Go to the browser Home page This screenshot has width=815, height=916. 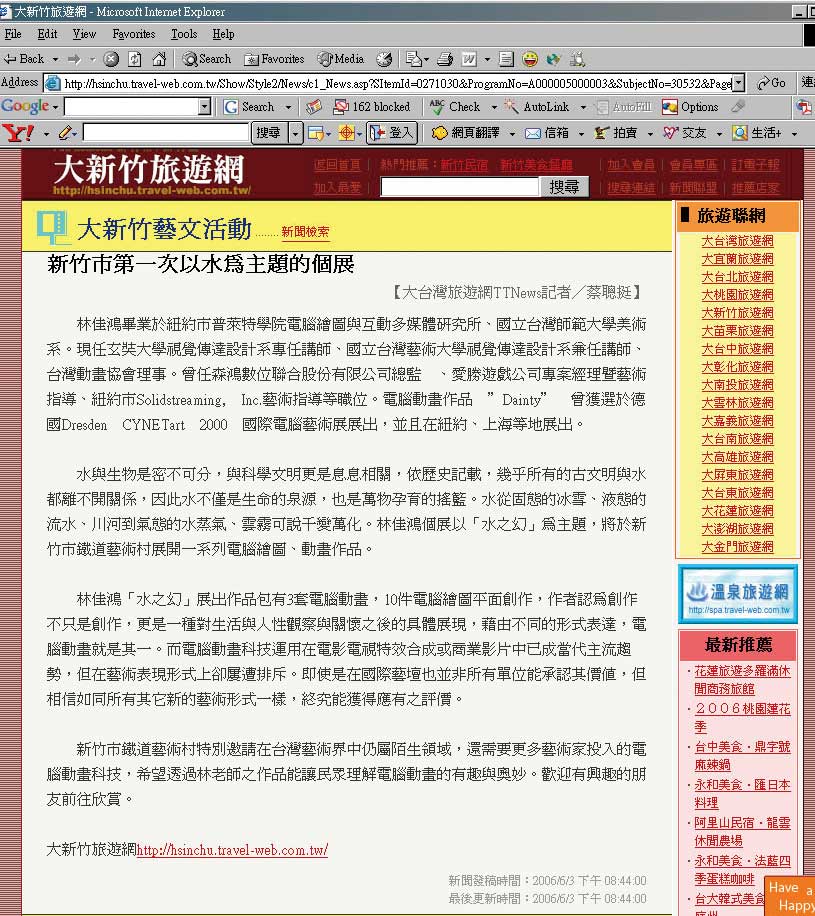(x=159, y=59)
